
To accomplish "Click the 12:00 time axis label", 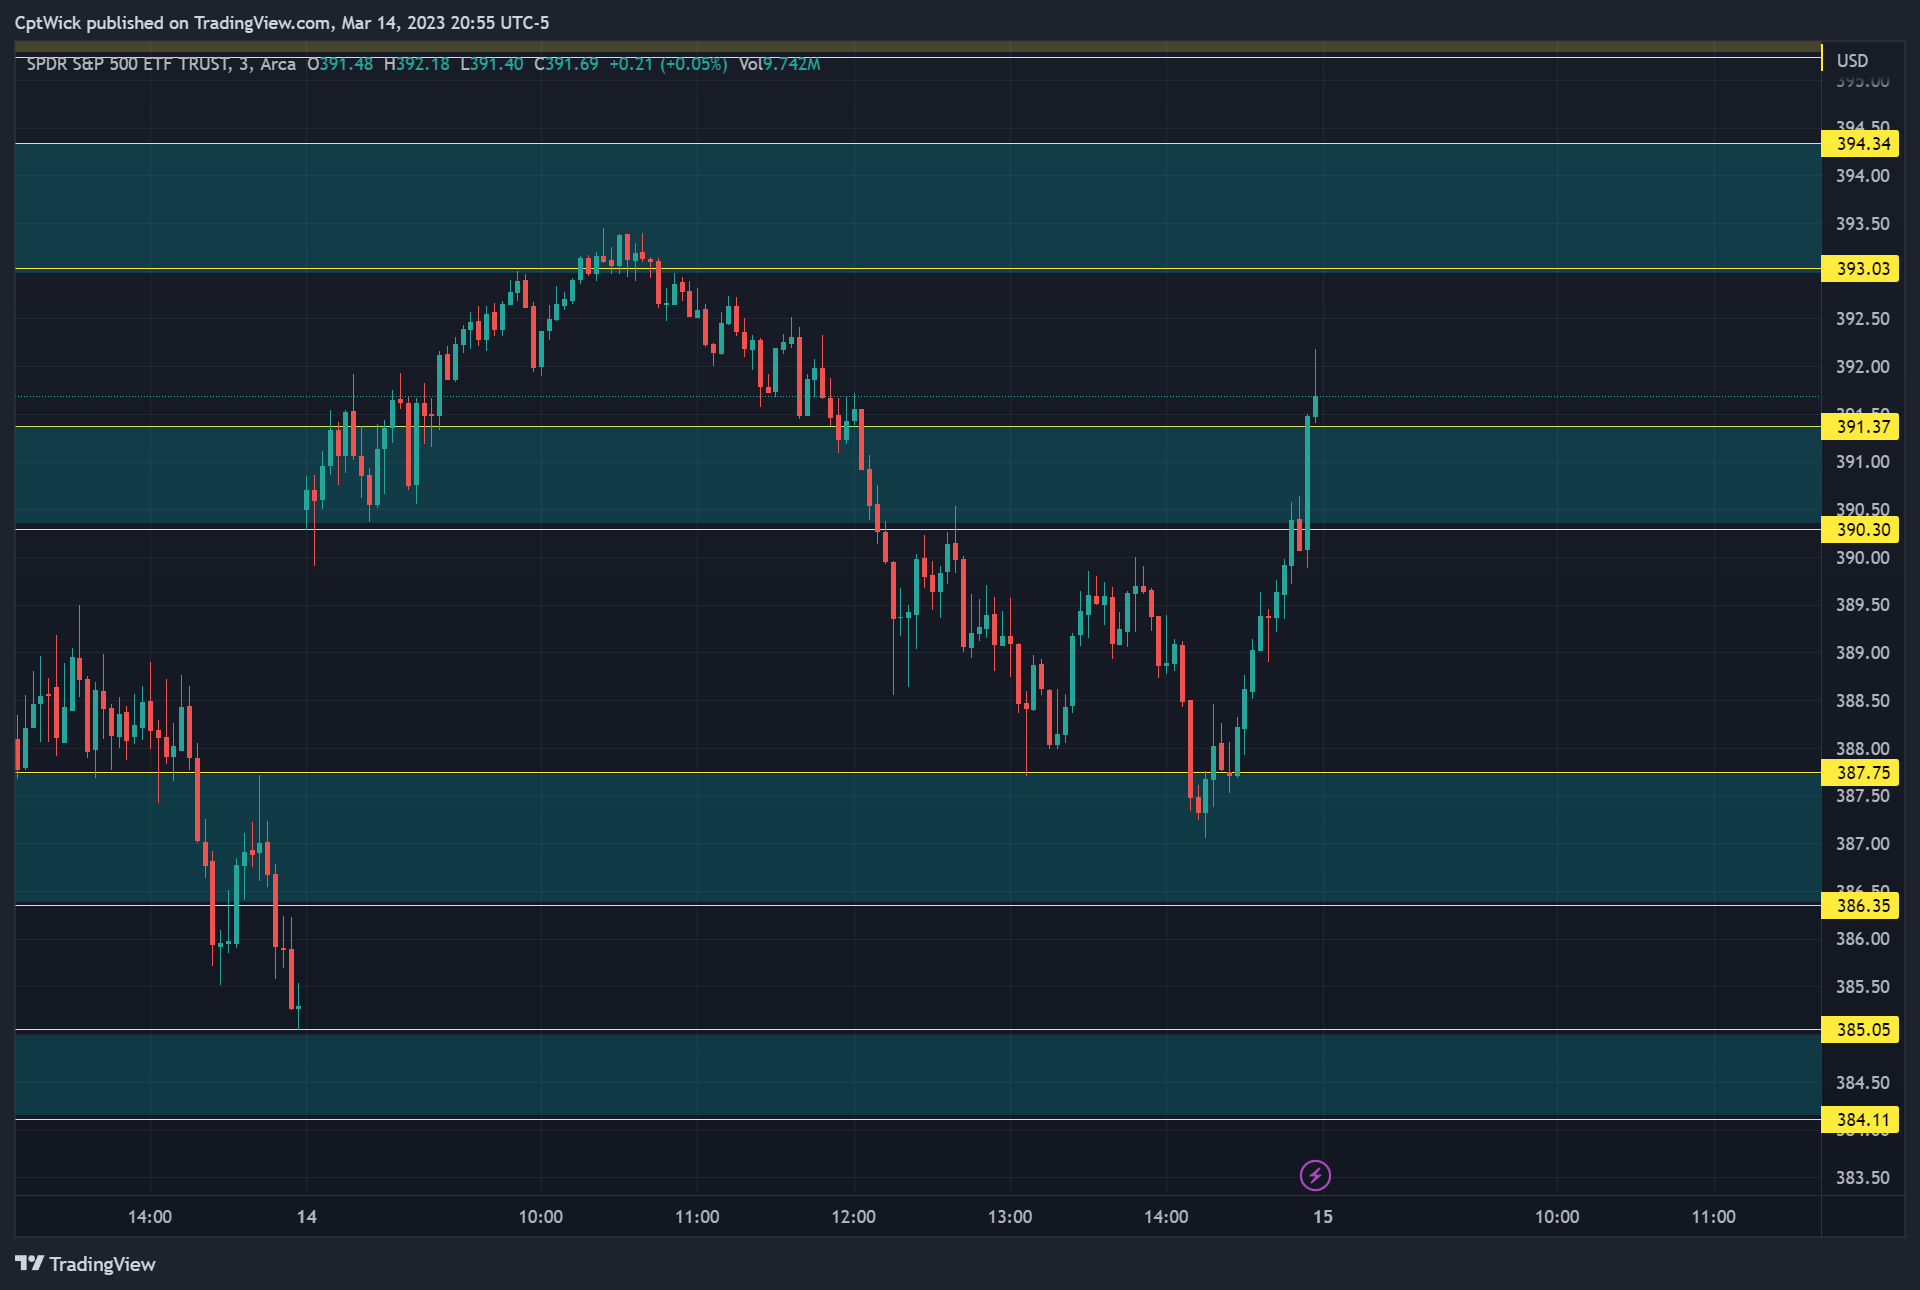I will click(853, 1217).
